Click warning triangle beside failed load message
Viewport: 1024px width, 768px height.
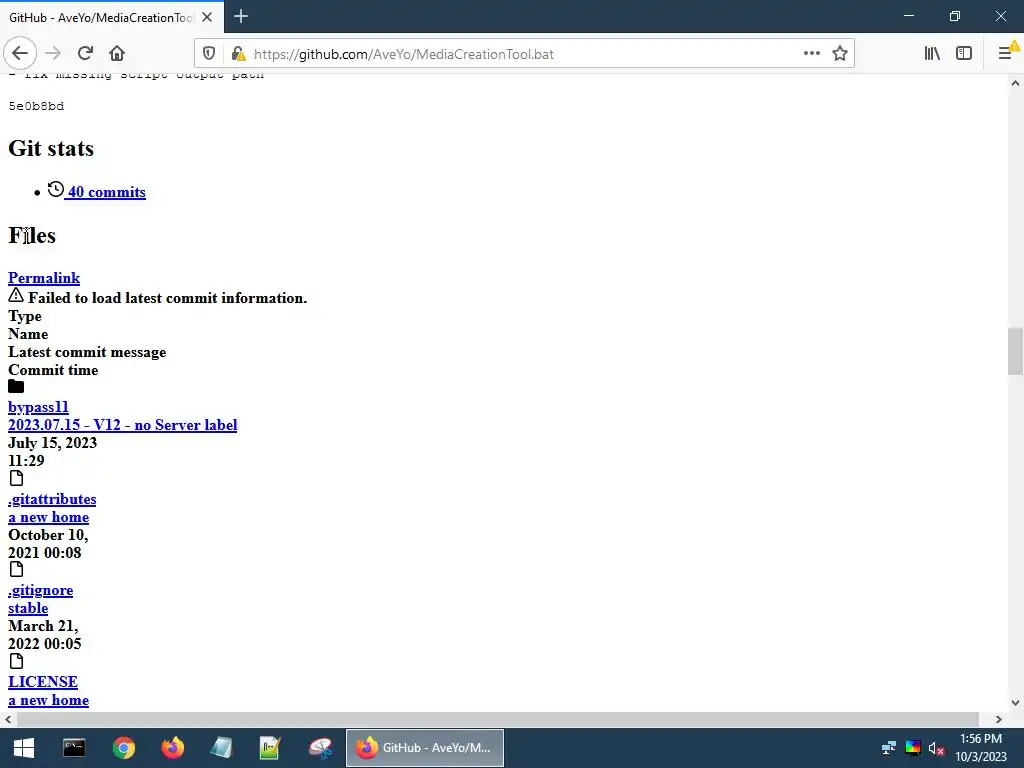tap(16, 295)
